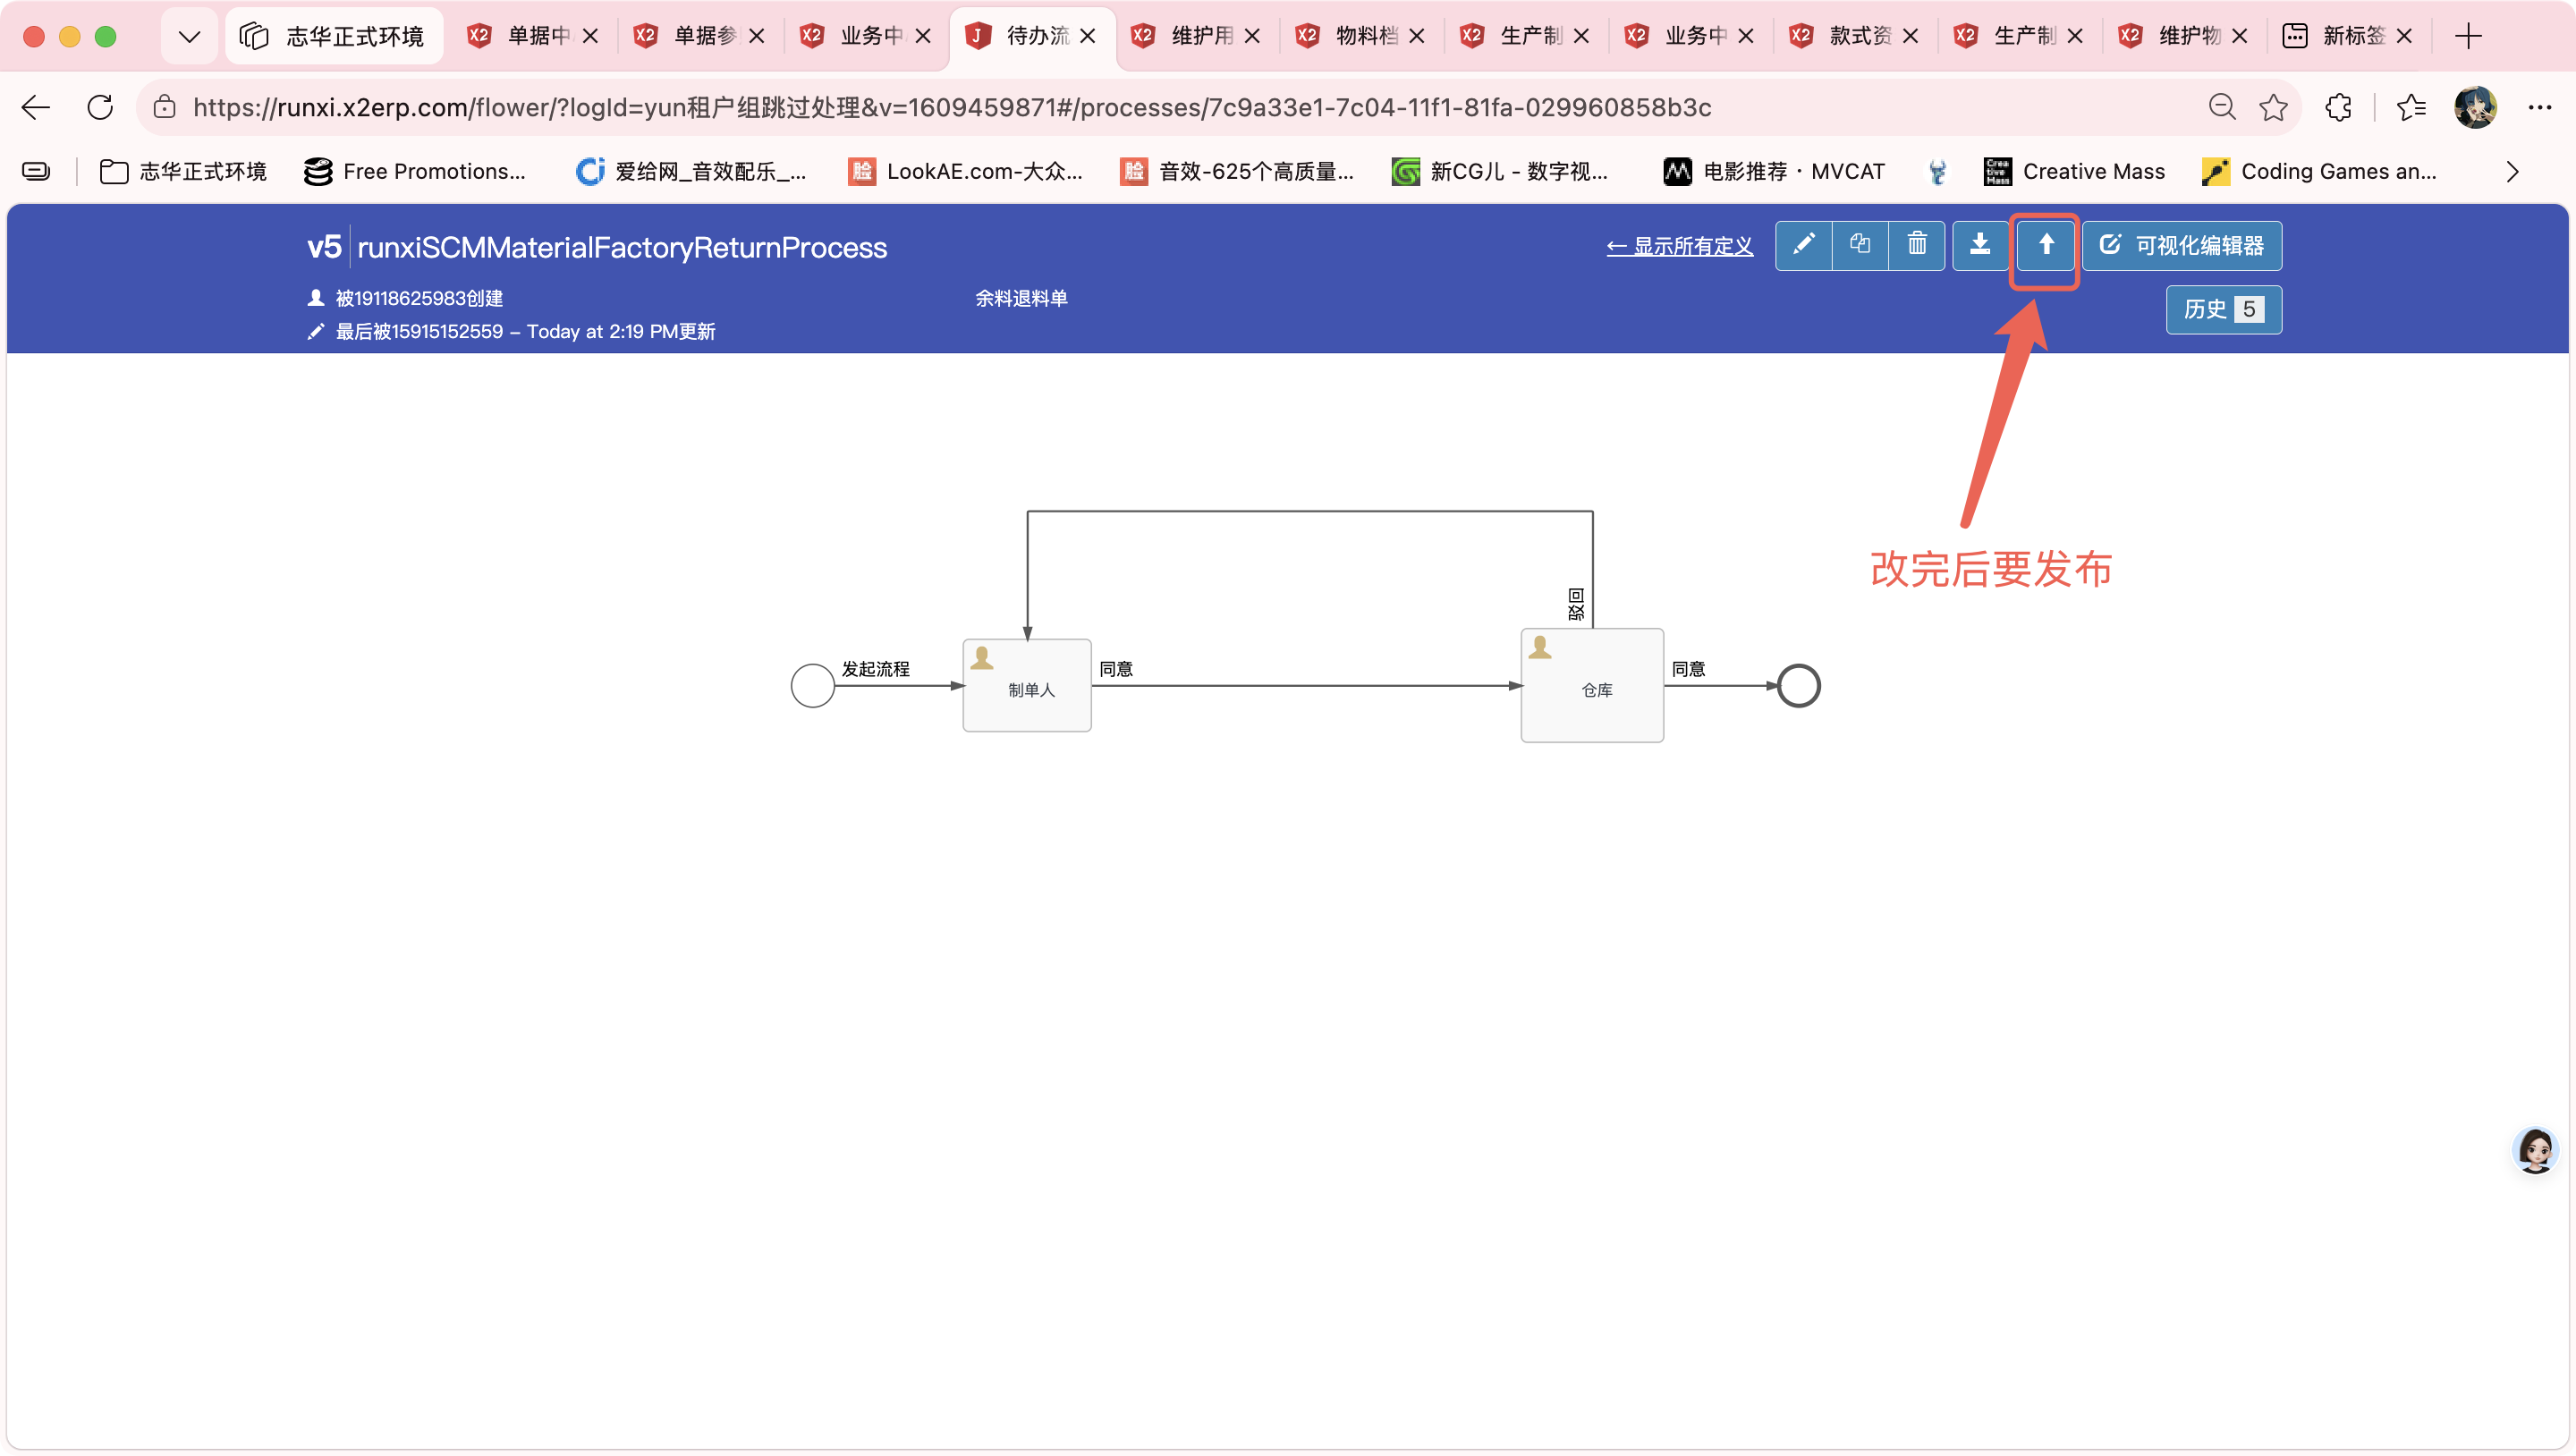Expand the tab list dropdown chevron
This screenshot has width=2576, height=1456.
(x=189, y=36)
